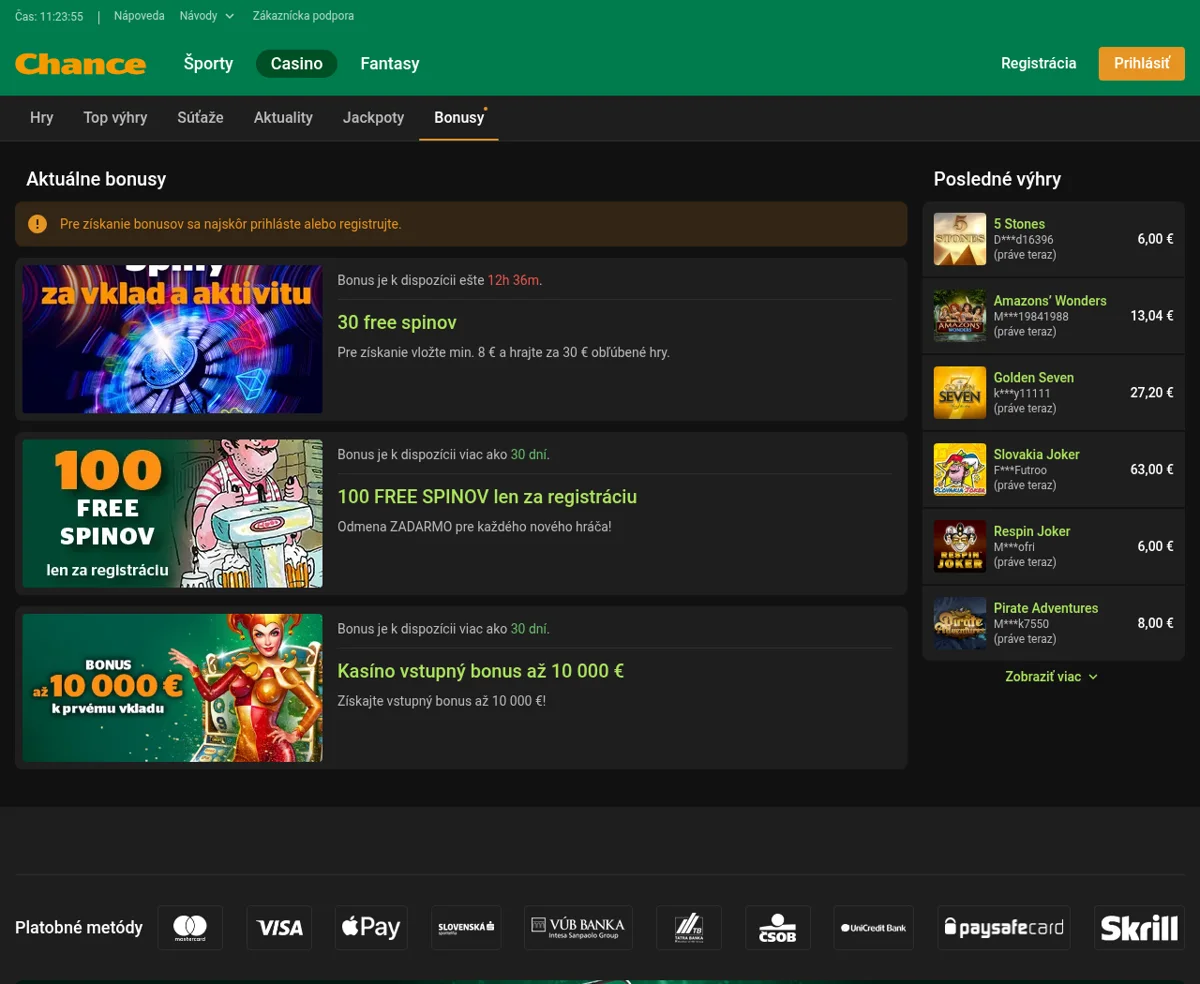Click the Bonus až 10 000 € banner image
The height and width of the screenshot is (984, 1200).
(172, 688)
